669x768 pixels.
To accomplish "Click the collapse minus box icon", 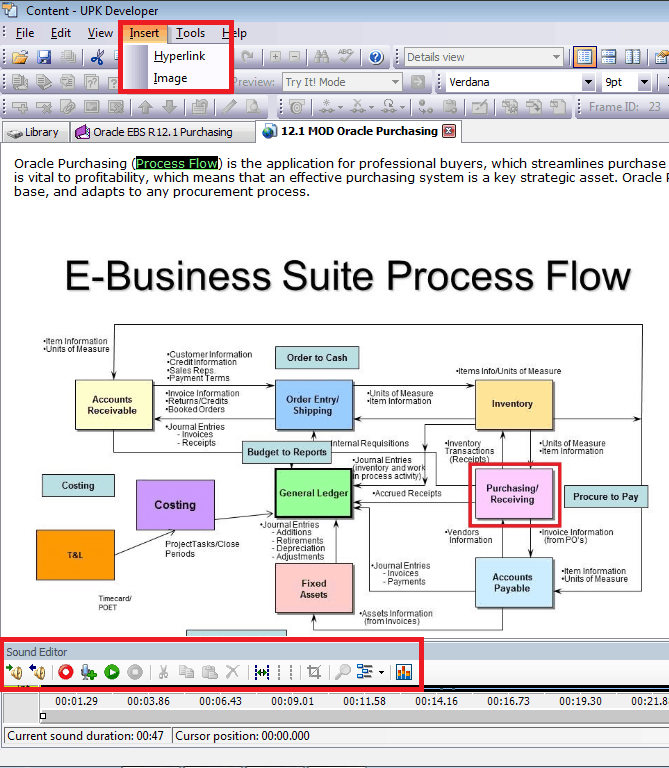I will 294,57.
